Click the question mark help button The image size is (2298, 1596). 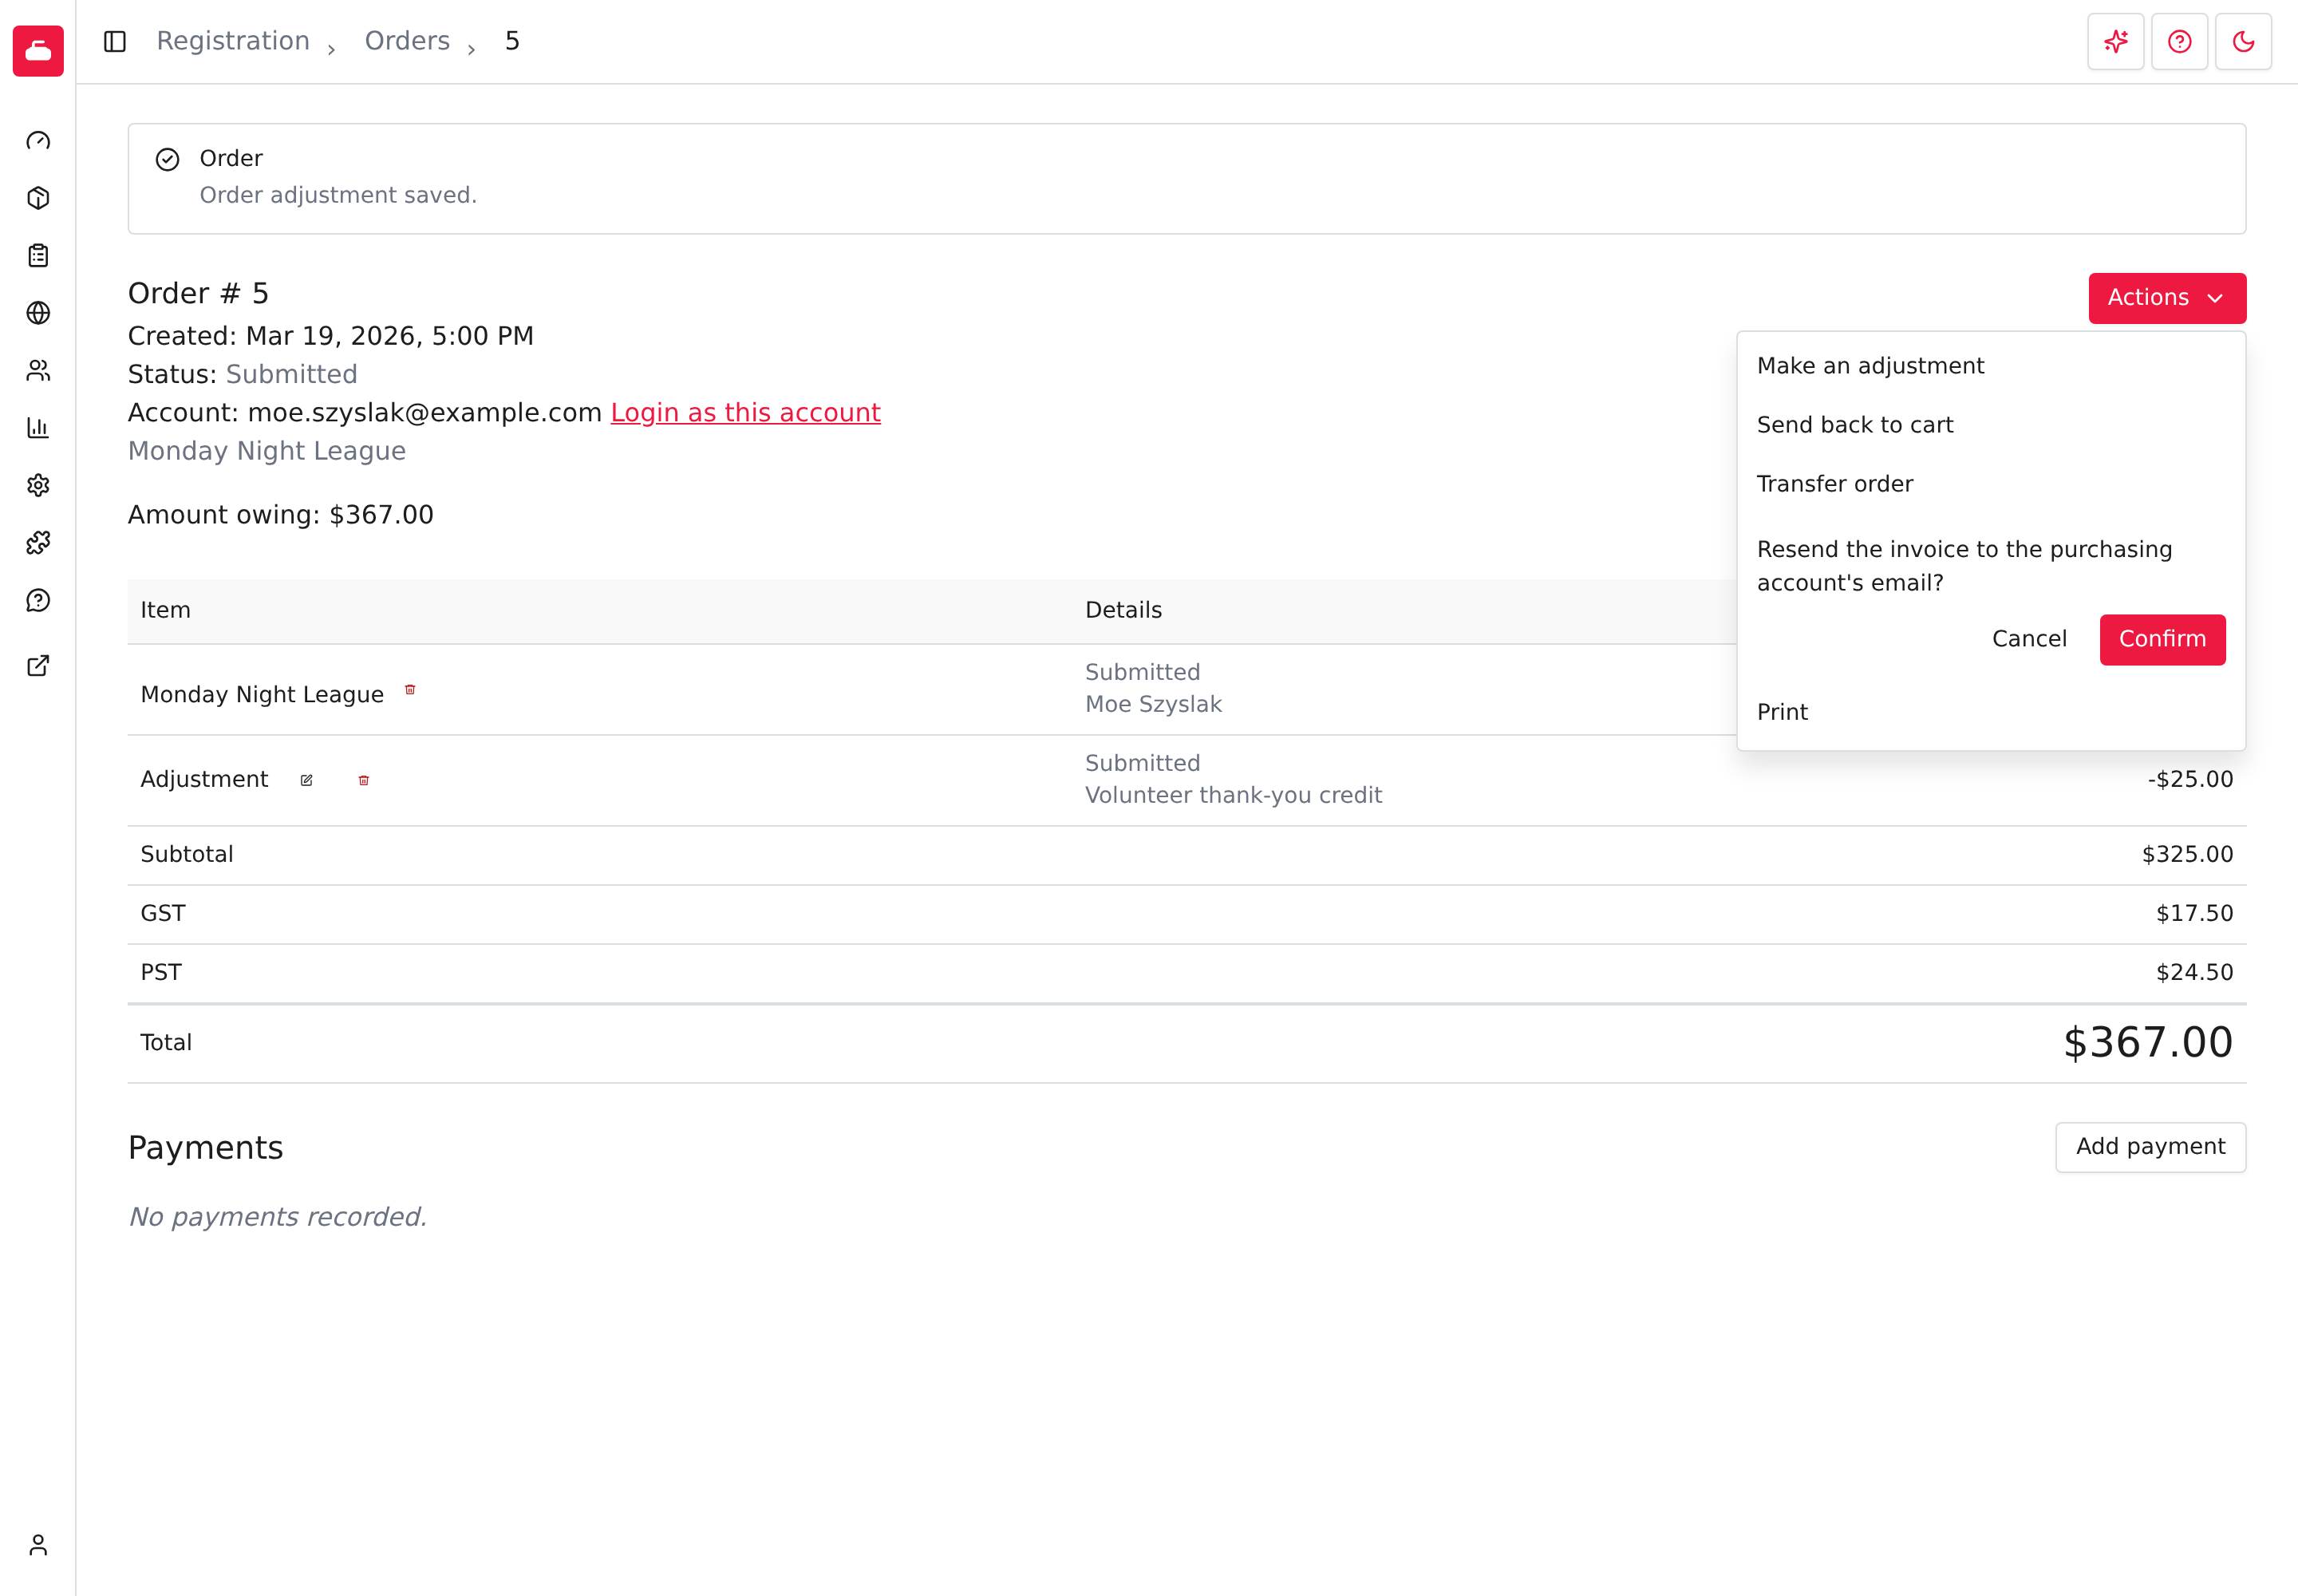coord(2180,41)
